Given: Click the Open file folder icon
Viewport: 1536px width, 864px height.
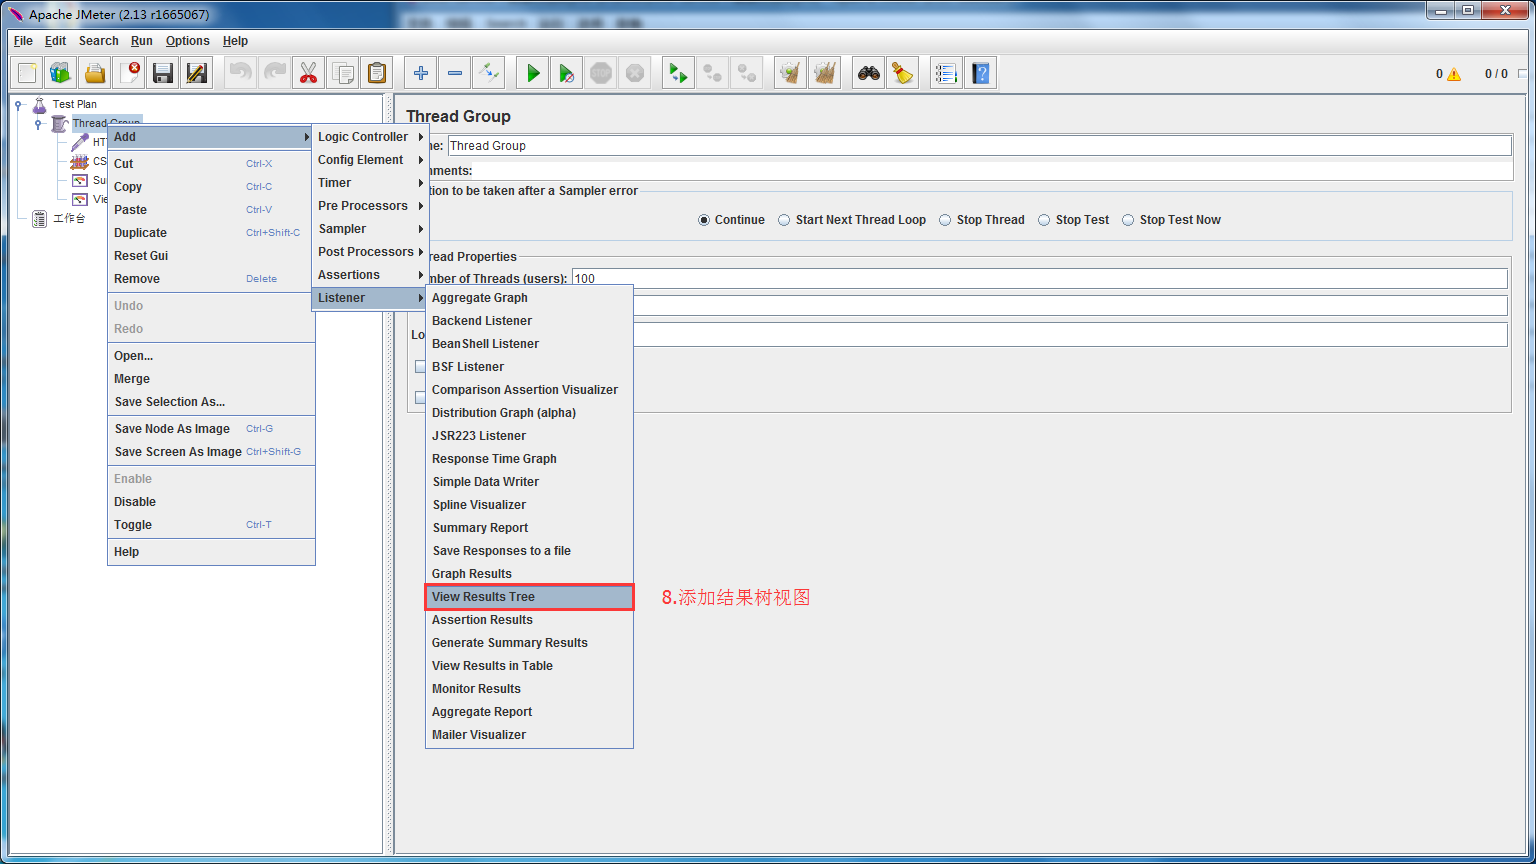Looking at the screenshot, I should click(x=95, y=73).
